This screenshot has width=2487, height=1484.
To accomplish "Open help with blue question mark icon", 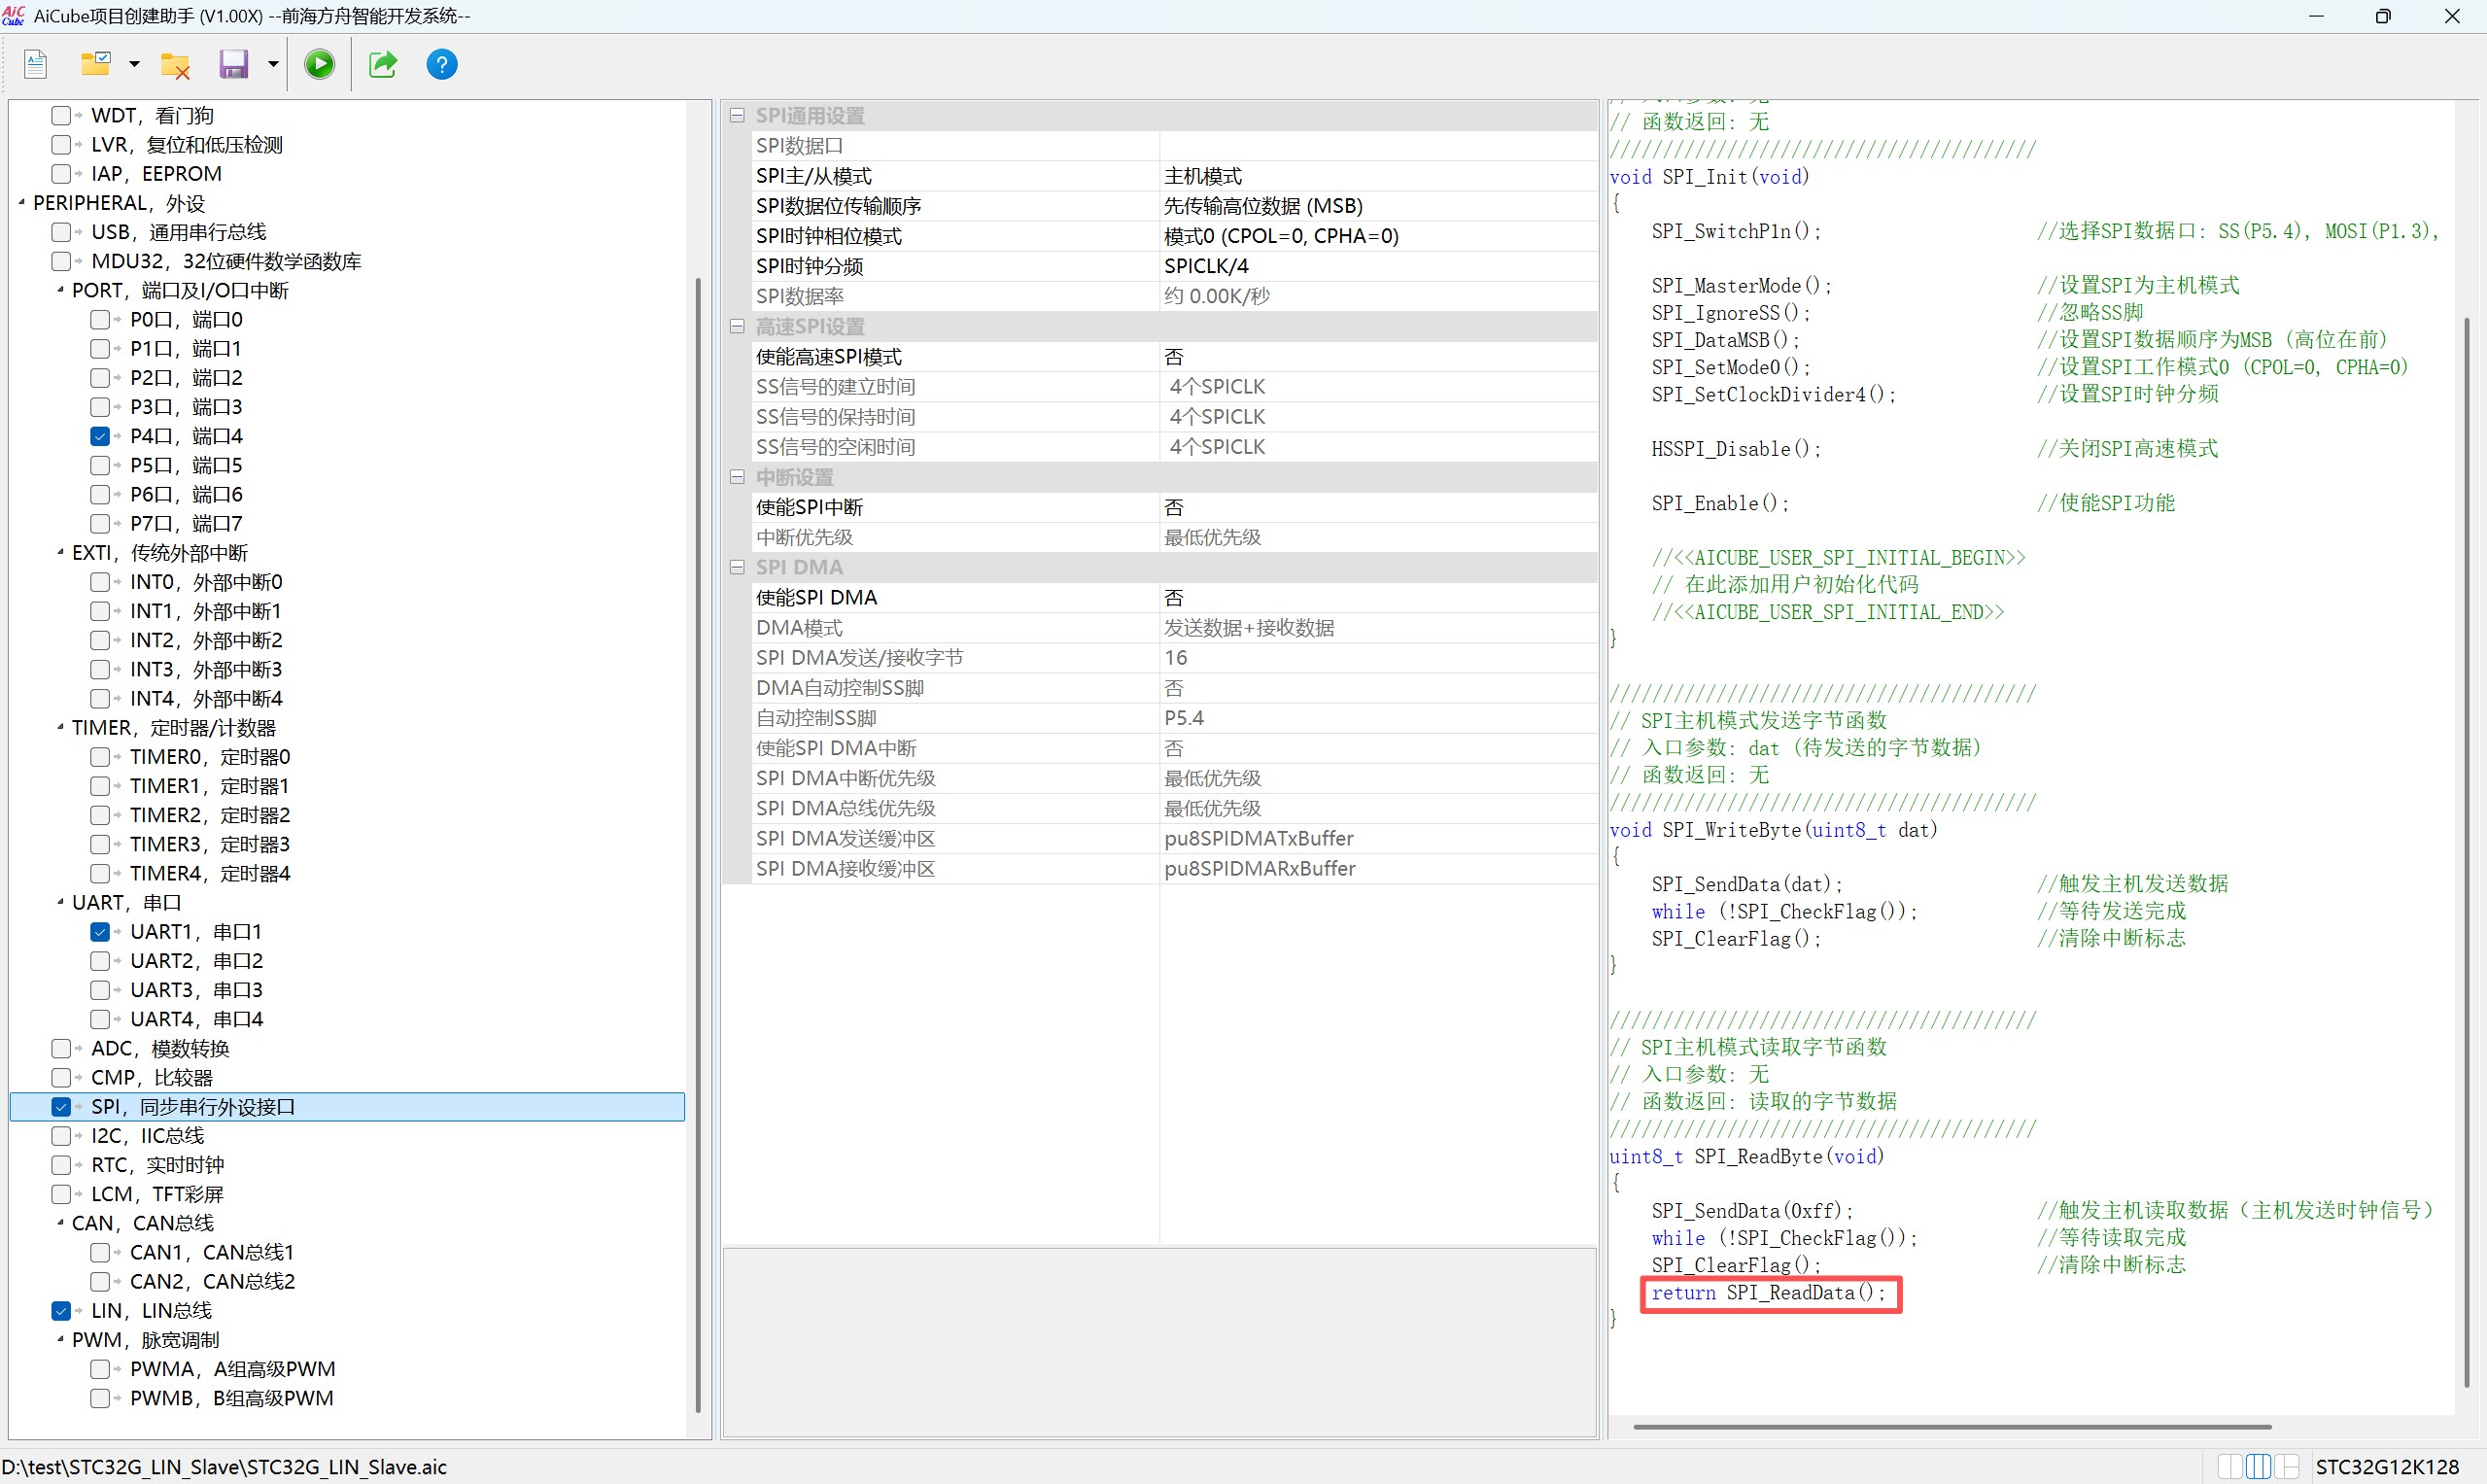I will pos(442,65).
